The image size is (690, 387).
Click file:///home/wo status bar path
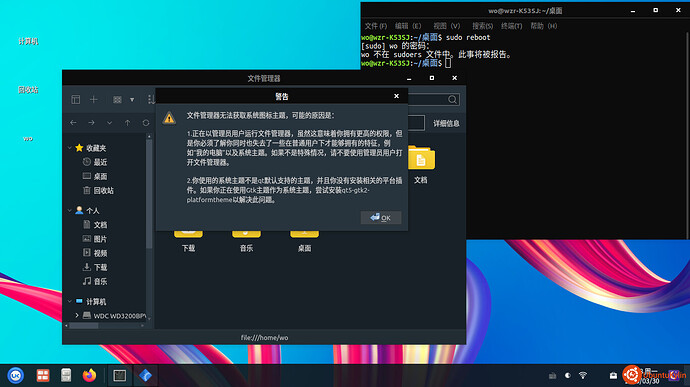coord(264,338)
